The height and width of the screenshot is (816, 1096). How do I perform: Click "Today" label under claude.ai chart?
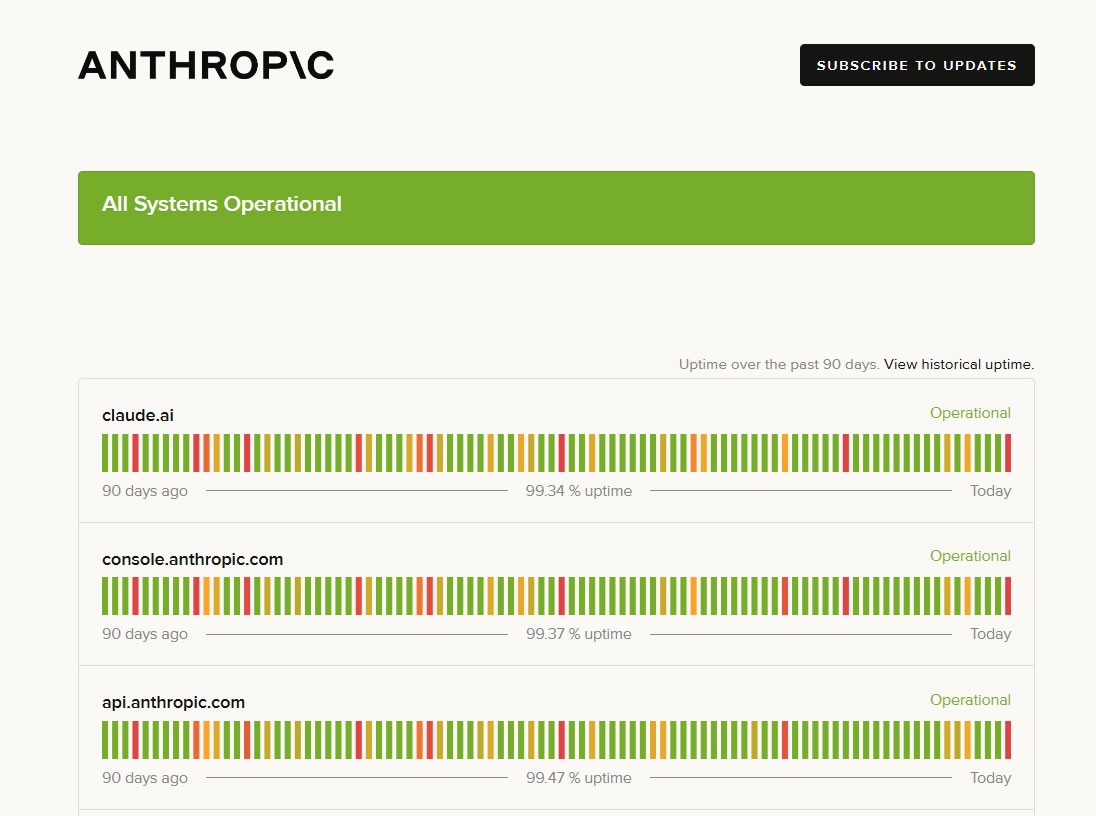click(990, 491)
